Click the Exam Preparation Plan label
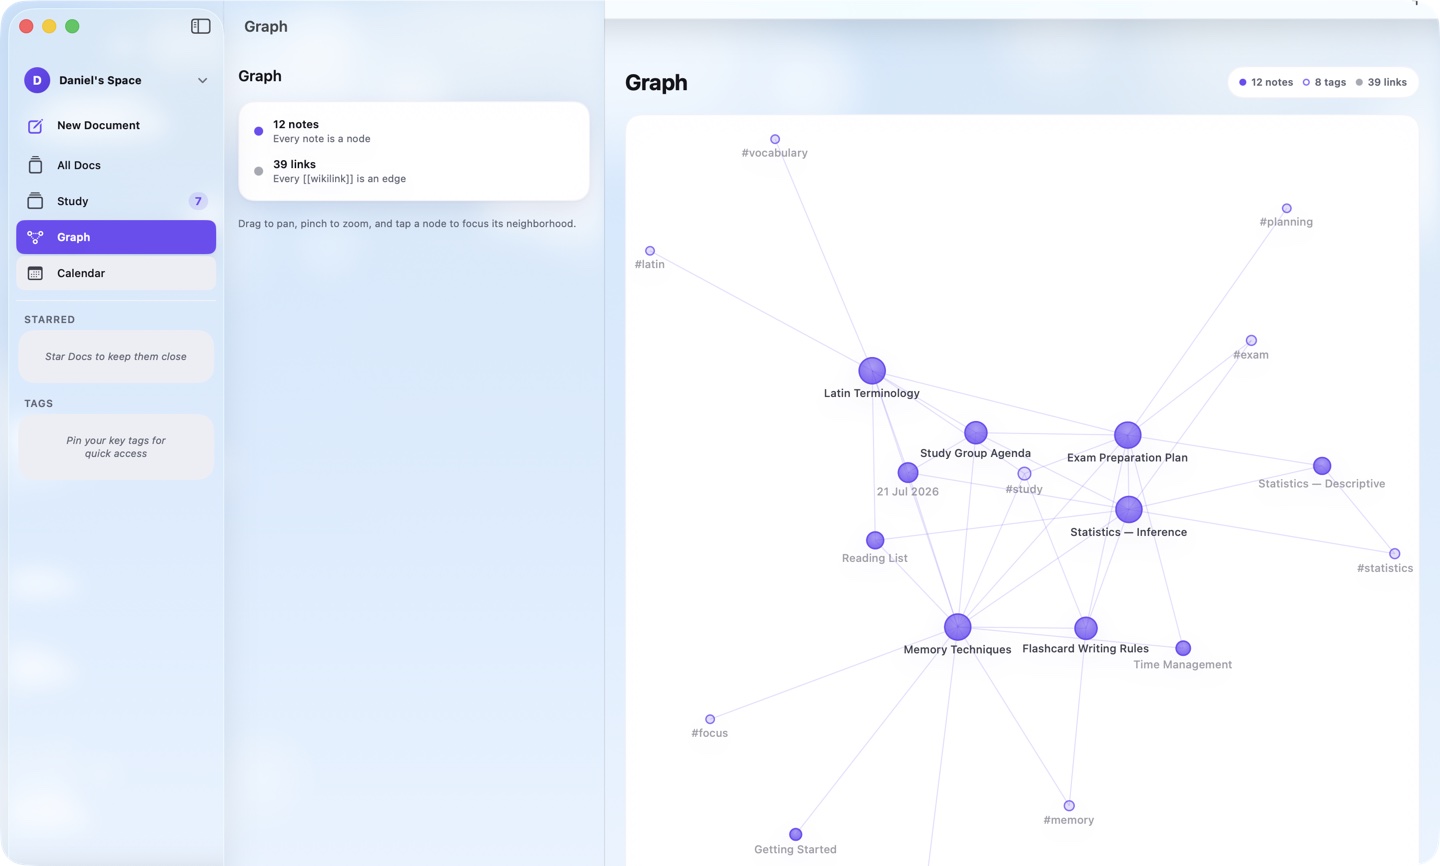The width and height of the screenshot is (1440, 866). [x=1127, y=458]
